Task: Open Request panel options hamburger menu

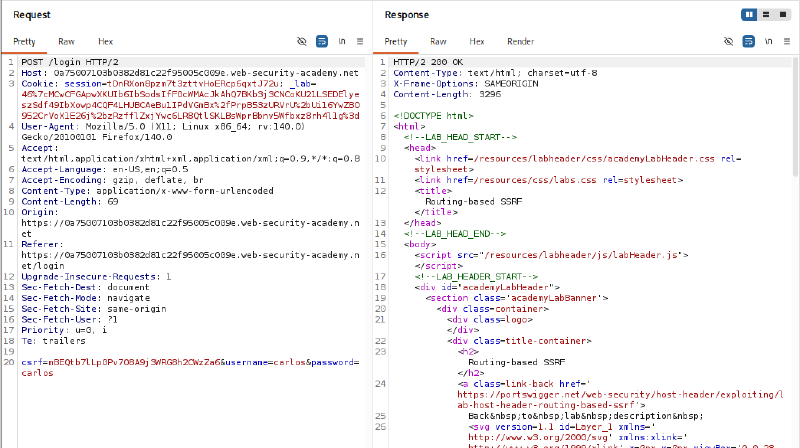Action: point(360,41)
